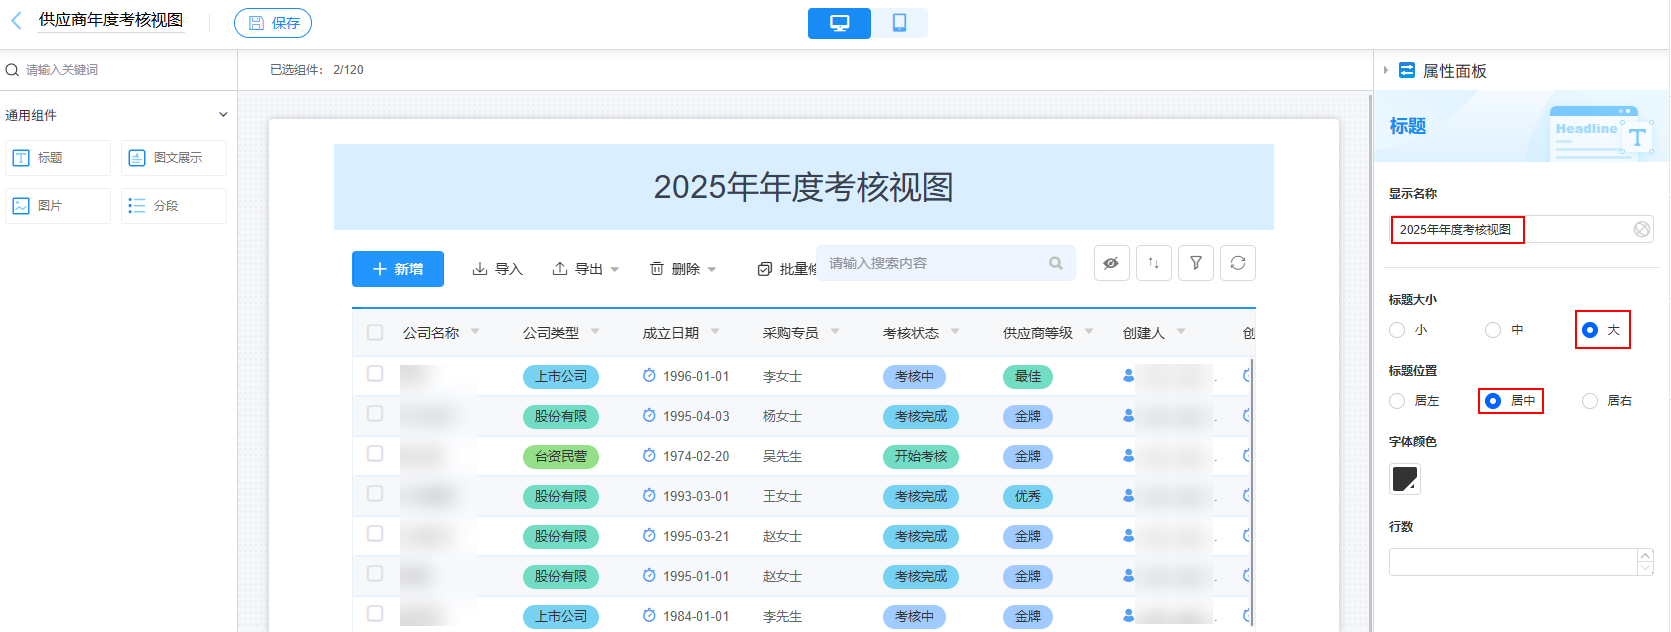This screenshot has height=632, width=1671.
Task: Open the 公司名称 column dropdown arrow
Action: tap(475, 331)
